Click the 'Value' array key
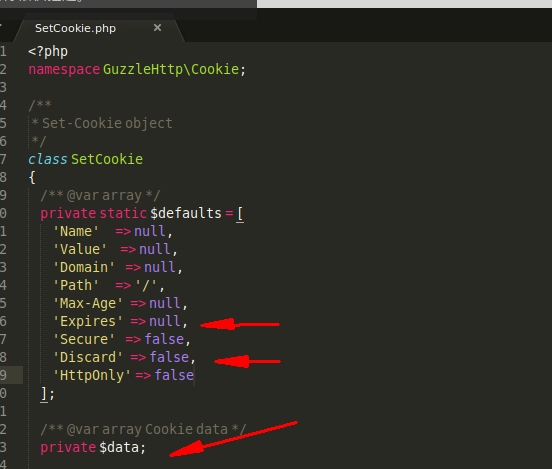This screenshot has height=469, width=552. [x=80, y=249]
